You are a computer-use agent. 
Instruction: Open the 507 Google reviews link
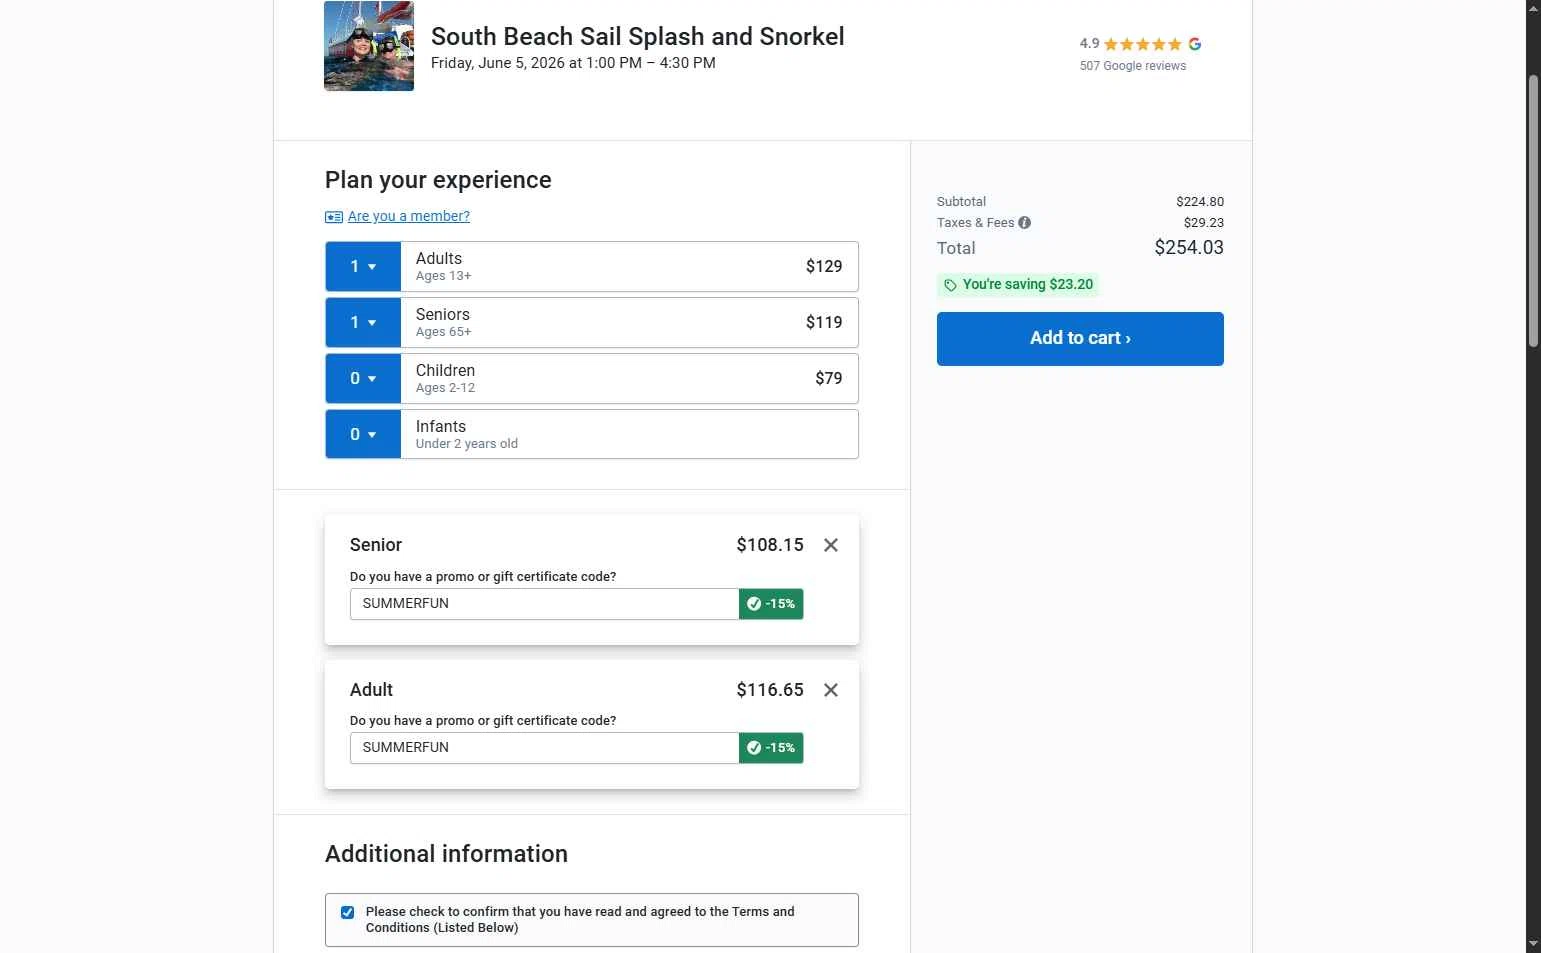point(1133,66)
